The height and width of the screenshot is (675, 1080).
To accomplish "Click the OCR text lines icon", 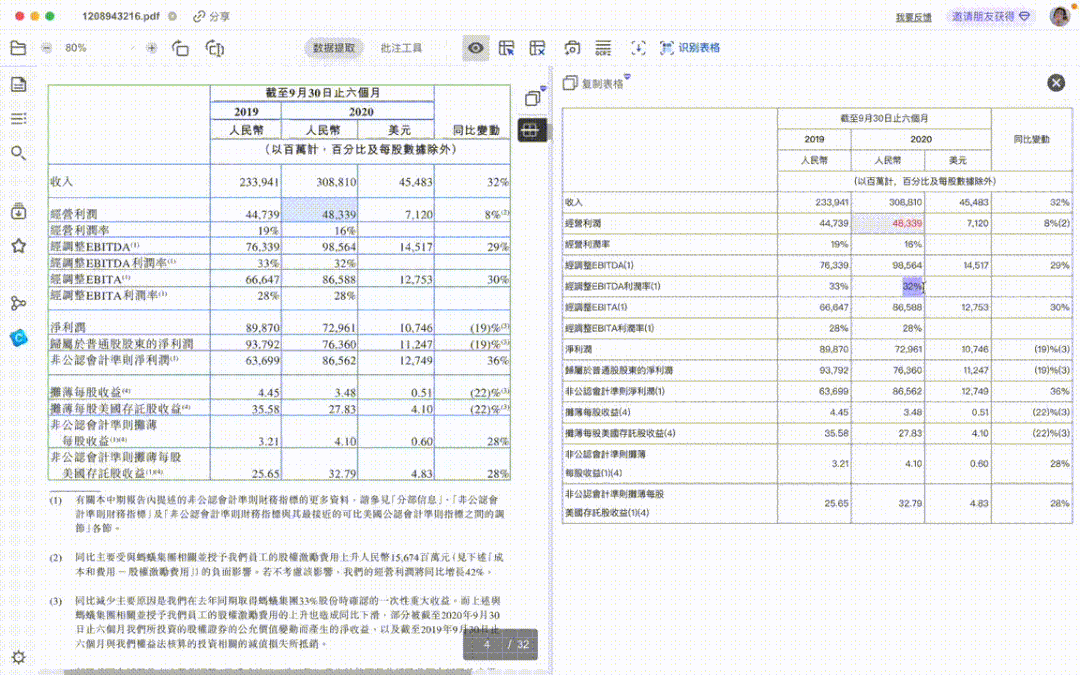I will click(603, 48).
